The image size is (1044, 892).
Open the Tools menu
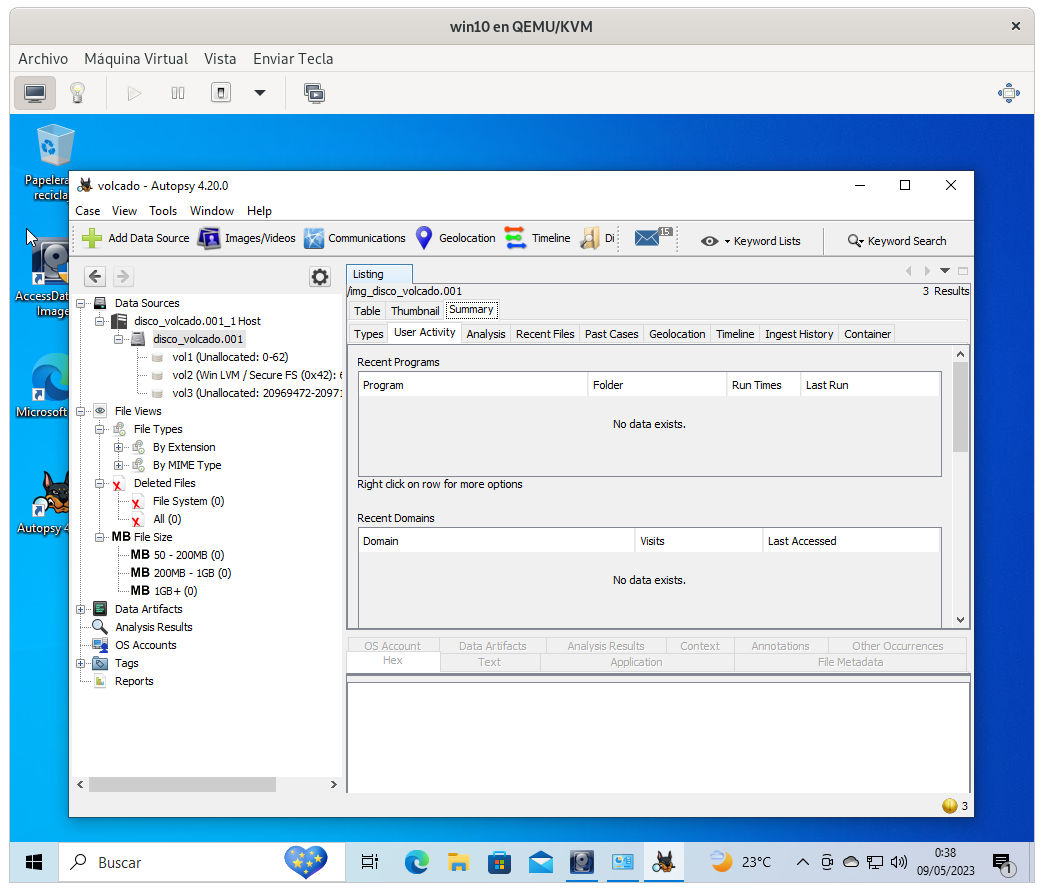click(163, 211)
